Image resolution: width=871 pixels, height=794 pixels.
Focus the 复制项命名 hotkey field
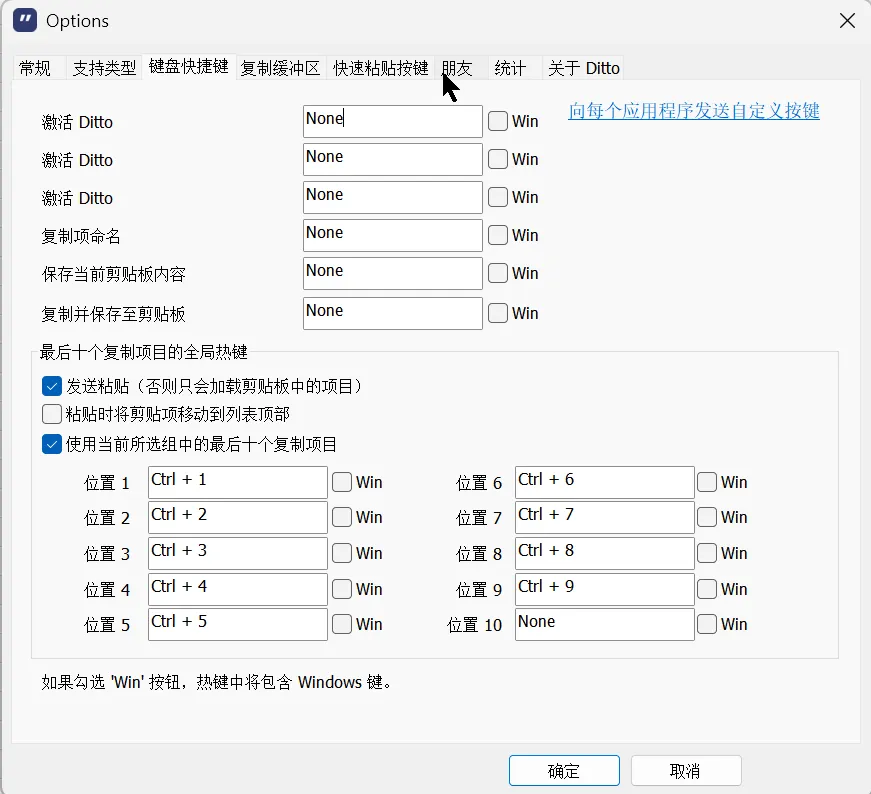point(393,235)
